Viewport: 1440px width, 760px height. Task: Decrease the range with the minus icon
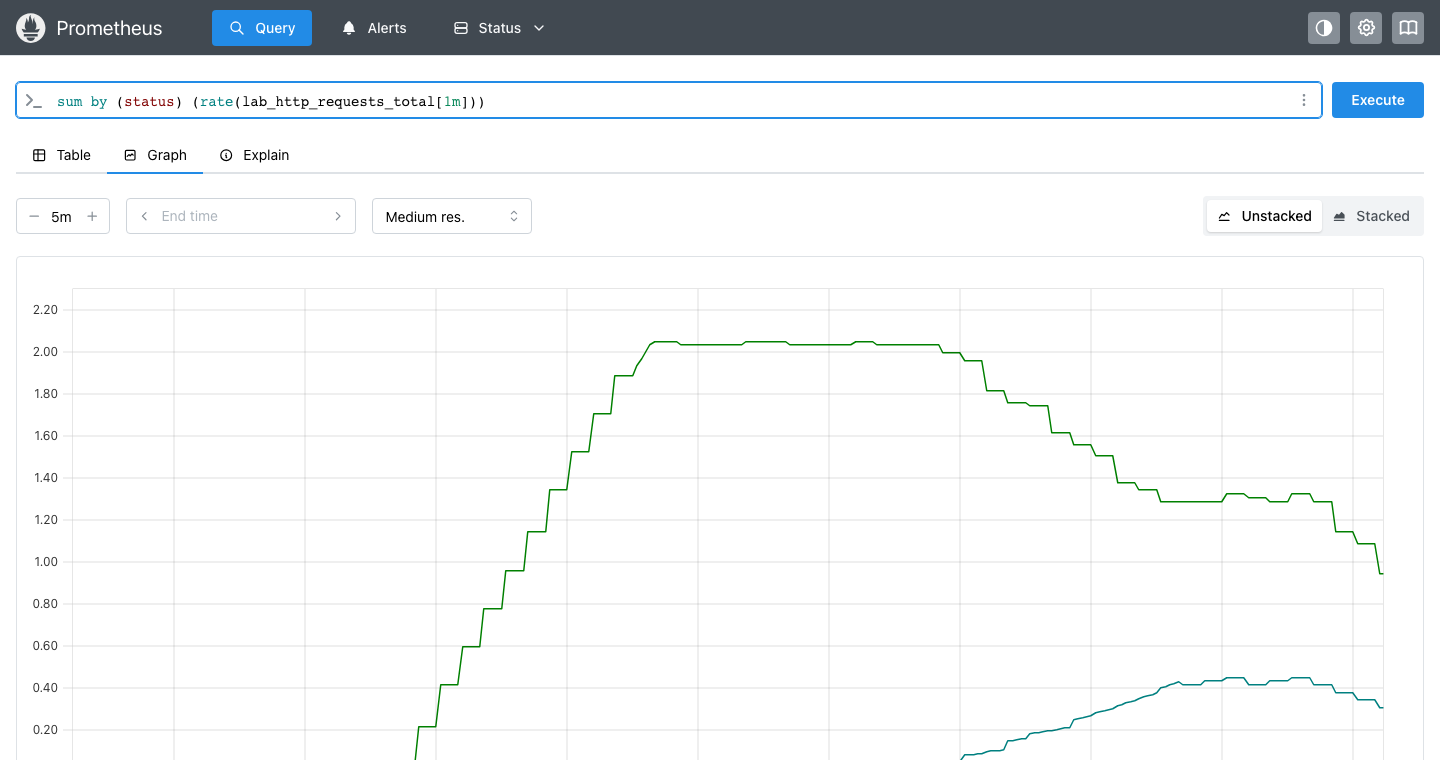tap(34, 216)
